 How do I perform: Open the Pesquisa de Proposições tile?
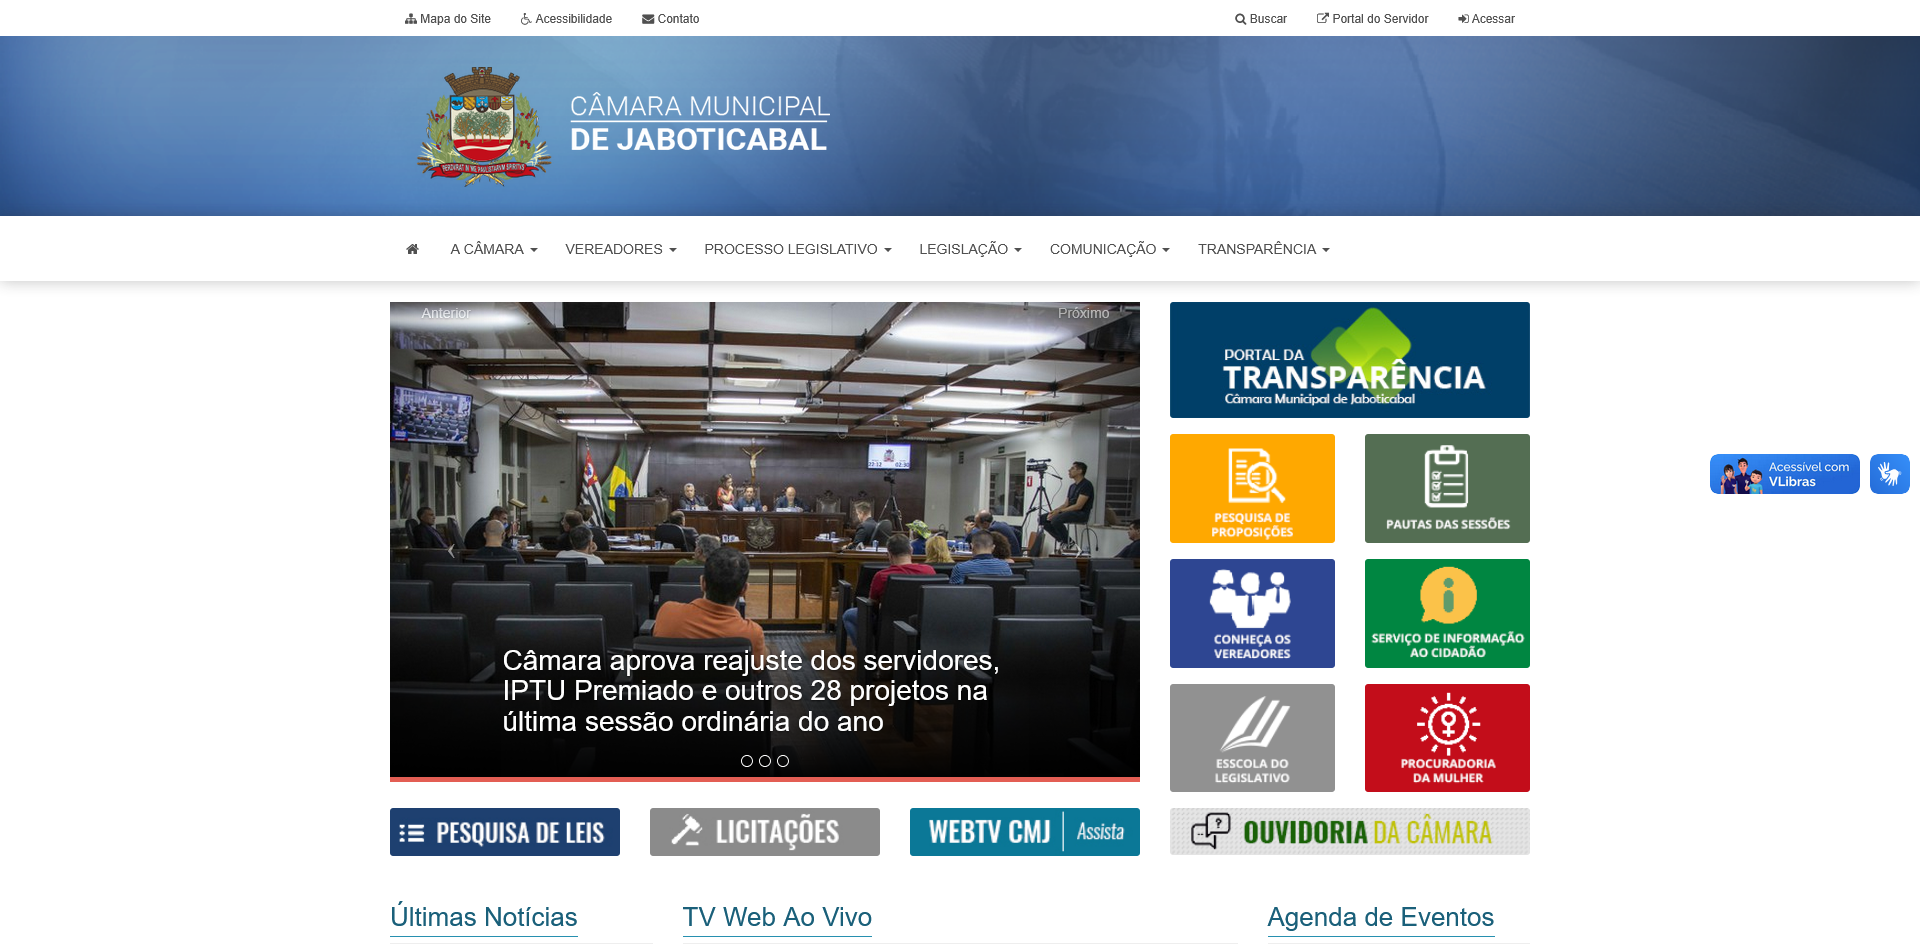point(1252,488)
